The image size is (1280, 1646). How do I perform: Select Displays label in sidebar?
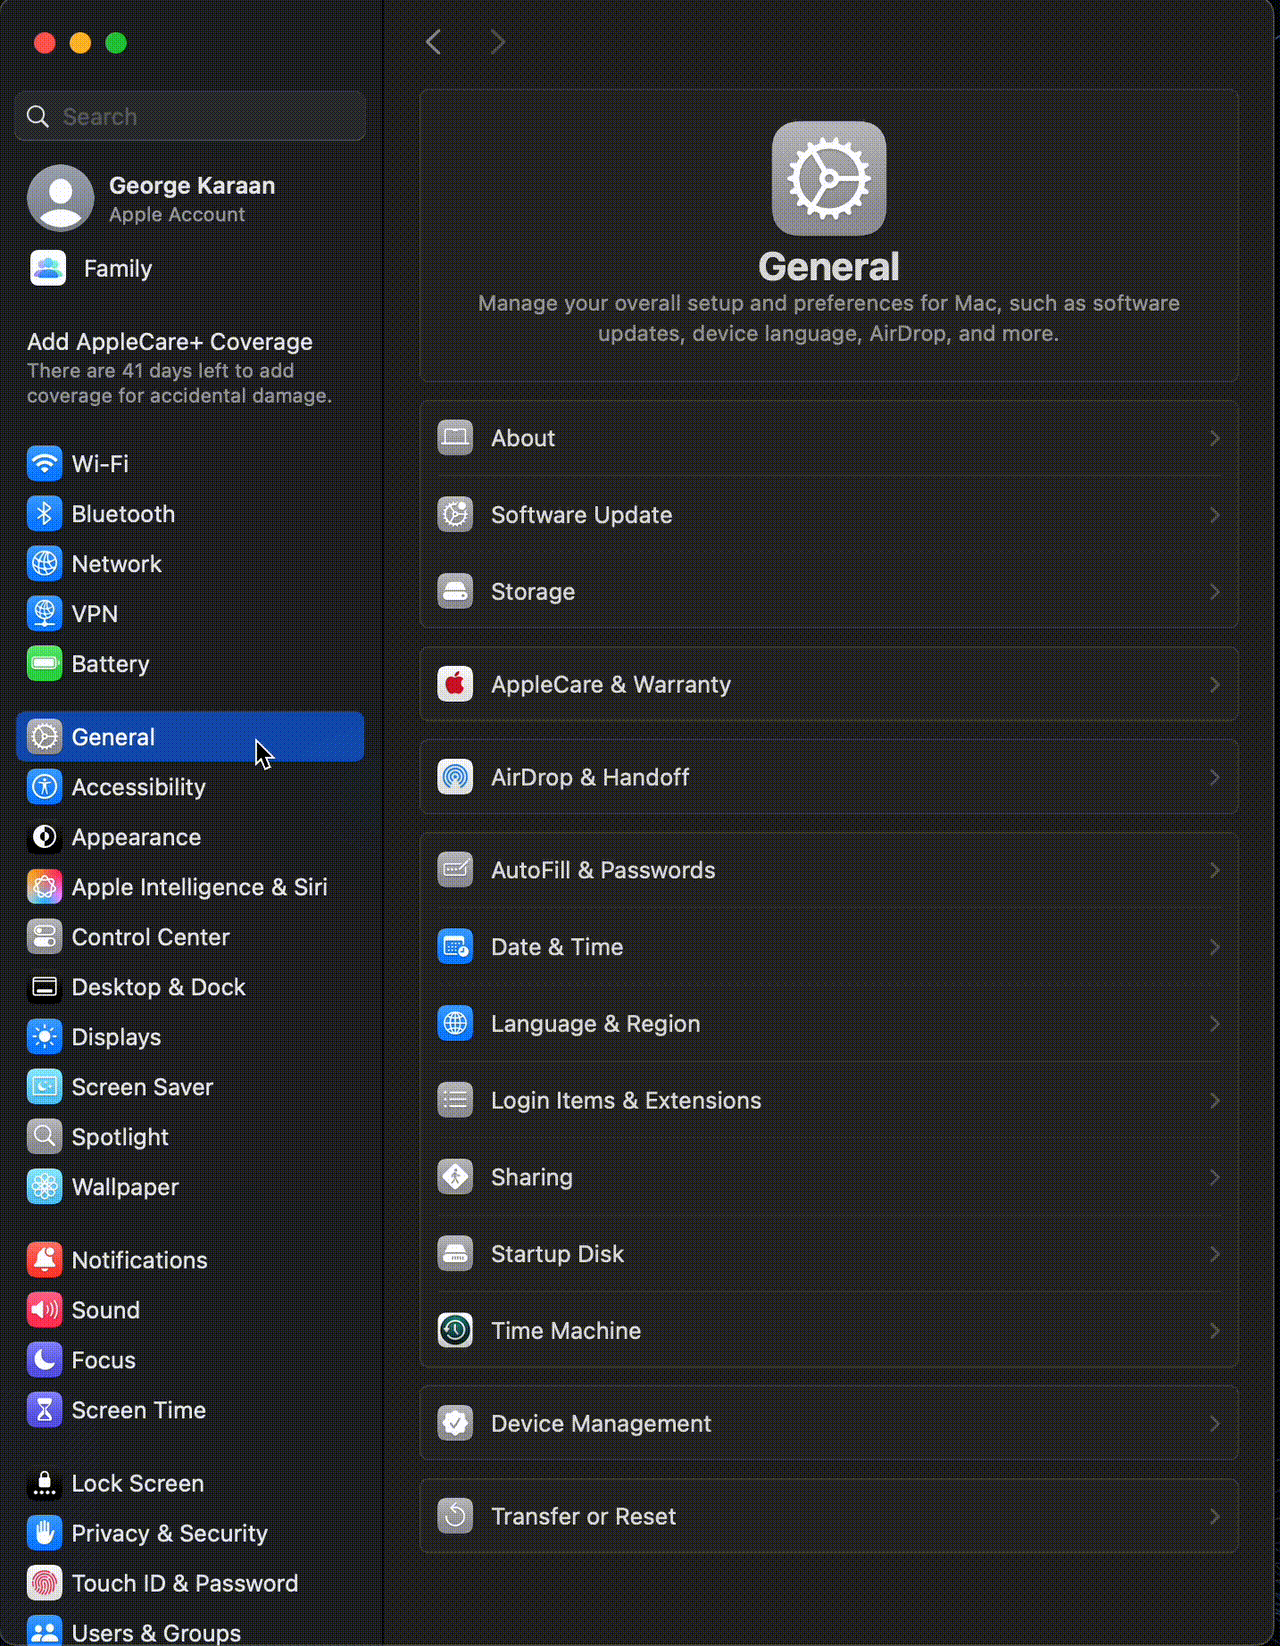coord(116,1037)
